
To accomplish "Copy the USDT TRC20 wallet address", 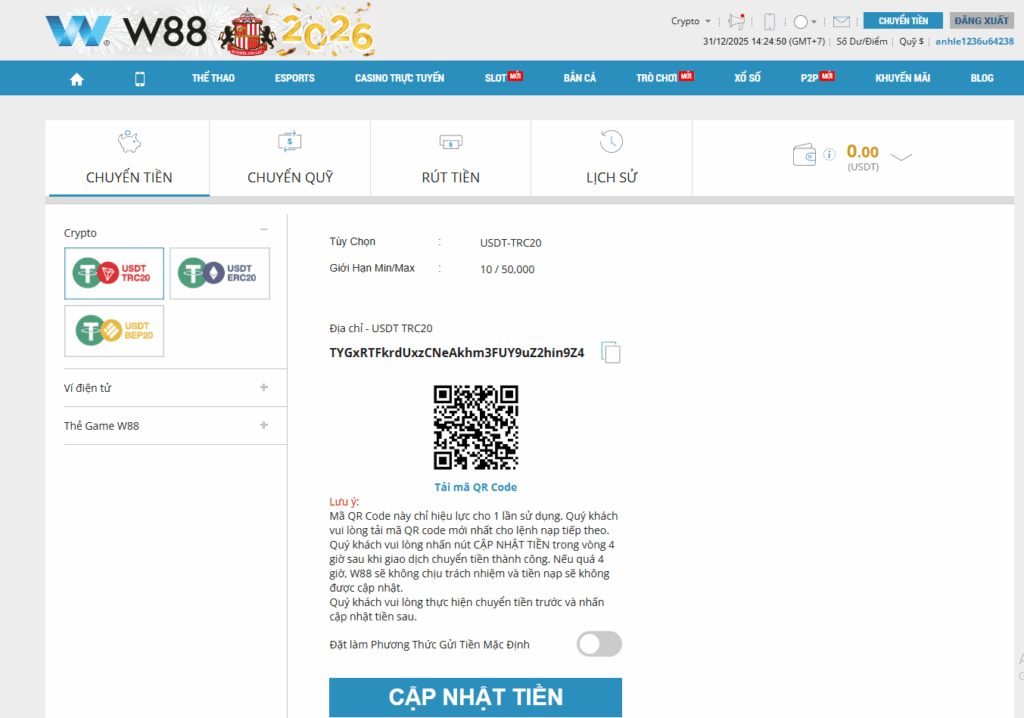I will click(x=611, y=353).
